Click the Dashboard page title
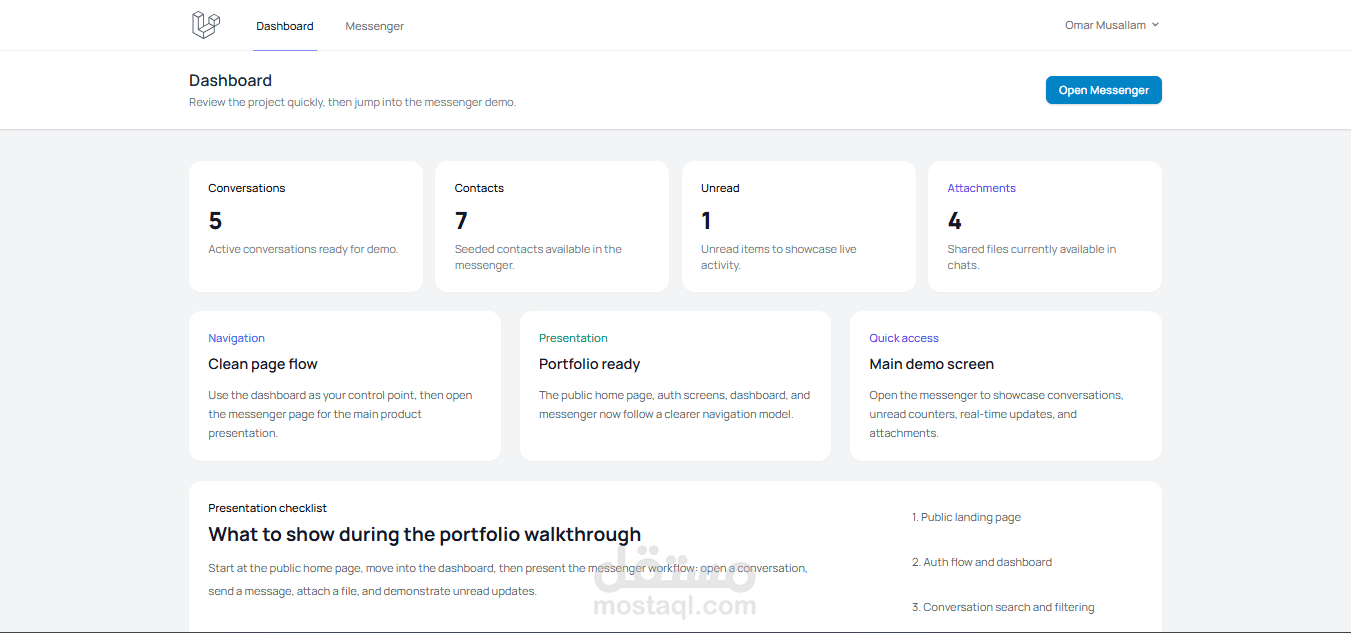 [x=230, y=80]
